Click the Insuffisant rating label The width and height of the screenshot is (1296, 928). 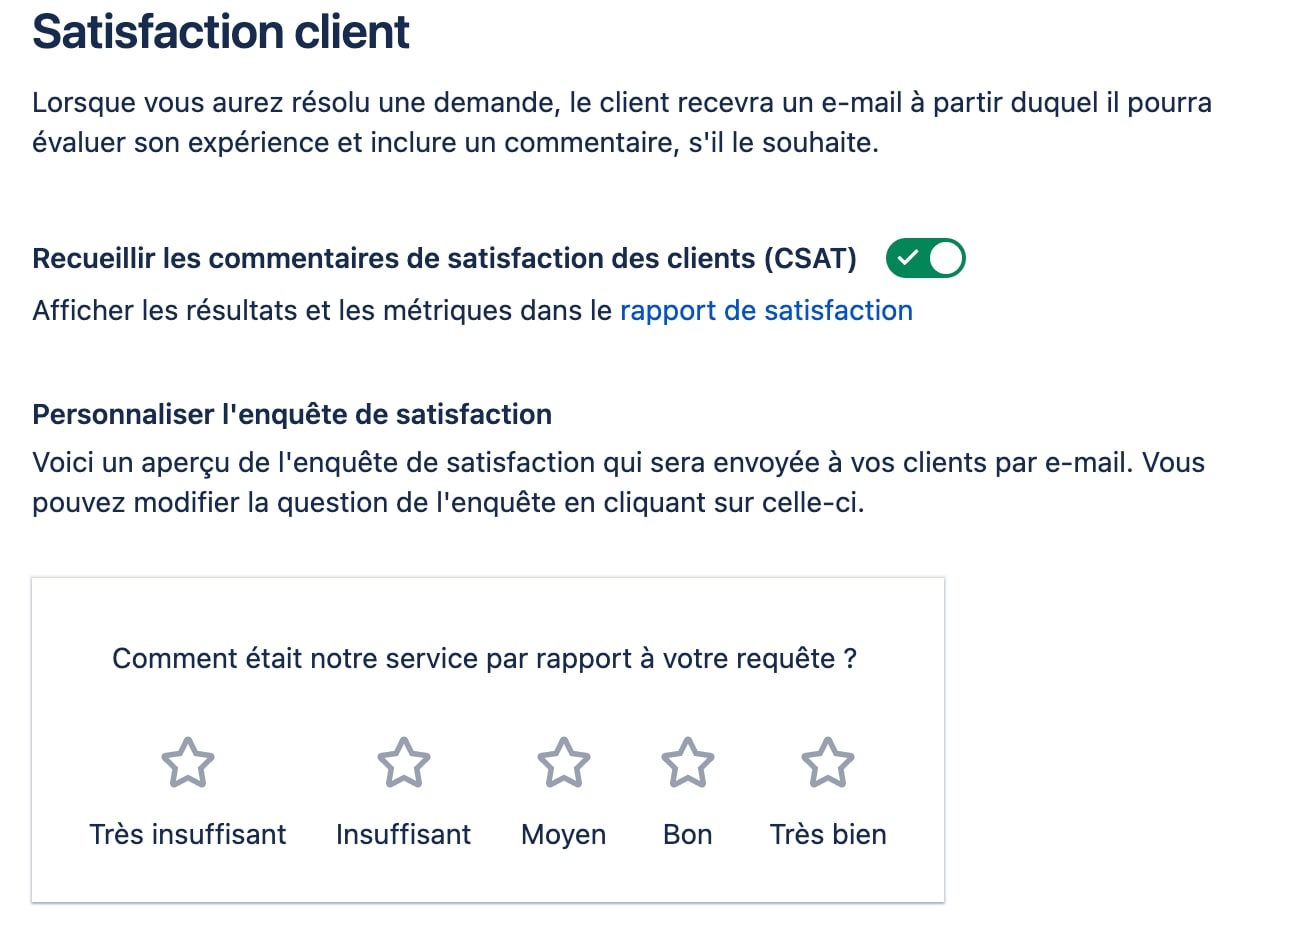pyautogui.click(x=403, y=834)
